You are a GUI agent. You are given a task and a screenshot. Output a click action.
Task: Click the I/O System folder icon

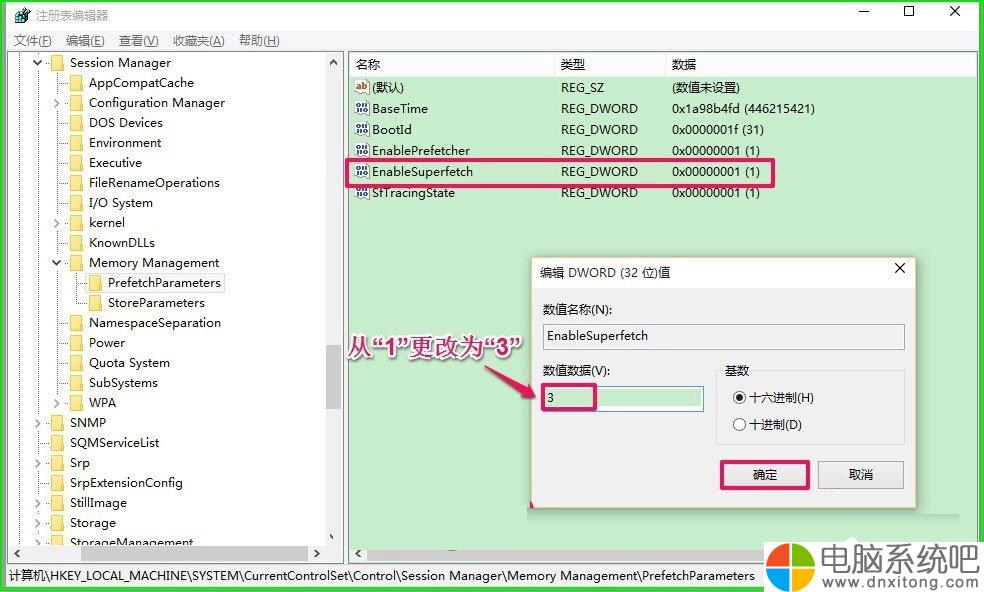click(76, 203)
